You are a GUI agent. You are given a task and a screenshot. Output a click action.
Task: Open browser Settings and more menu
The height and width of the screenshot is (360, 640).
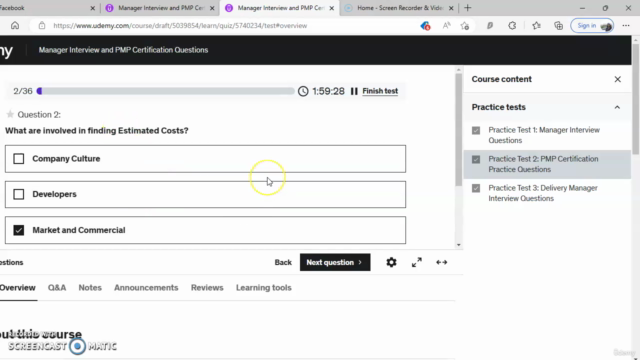pyautogui.click(x=626, y=26)
